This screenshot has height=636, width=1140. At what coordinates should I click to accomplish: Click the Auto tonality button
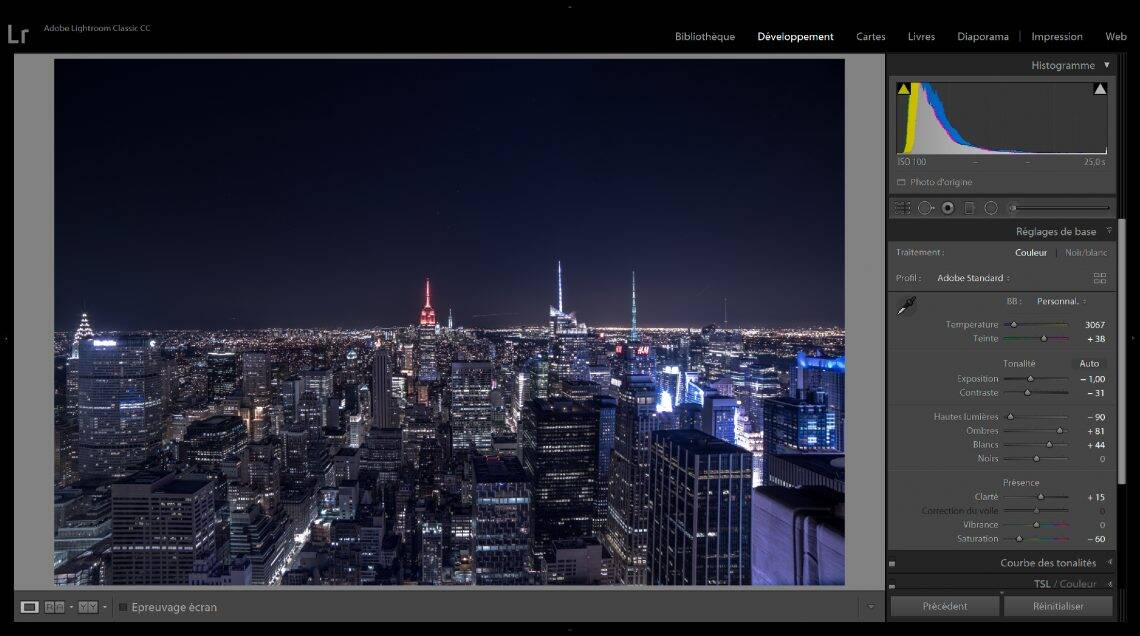coord(1089,363)
